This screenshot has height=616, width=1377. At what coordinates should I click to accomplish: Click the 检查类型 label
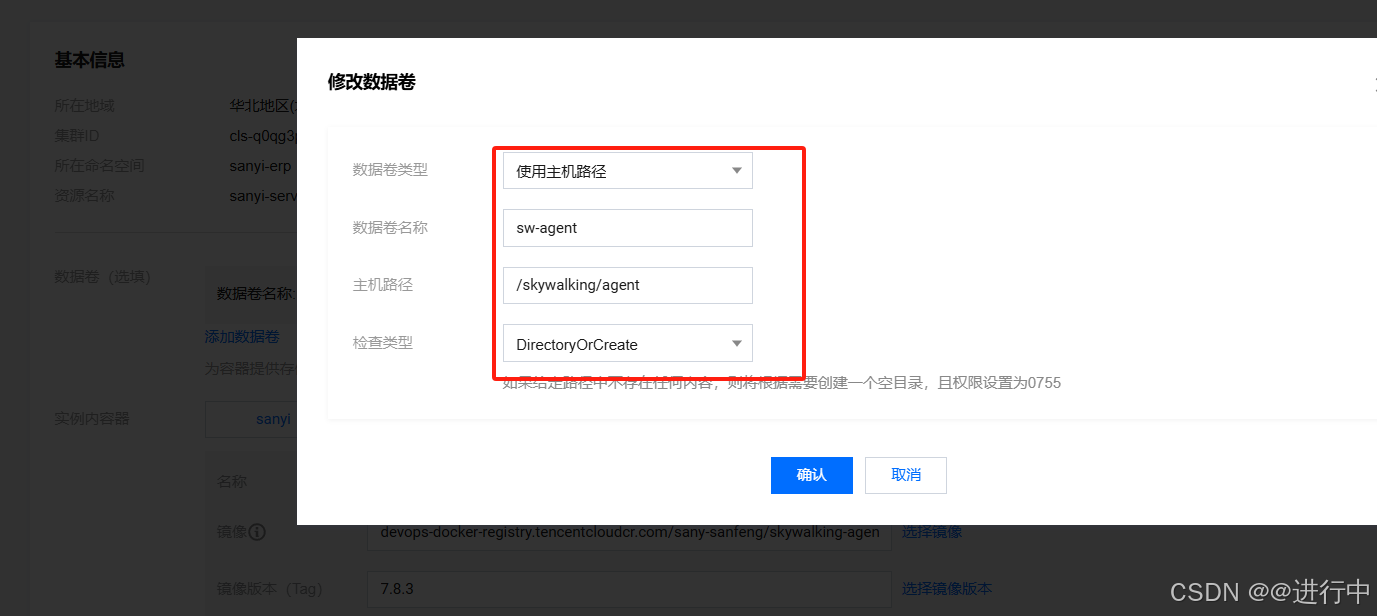tap(383, 343)
